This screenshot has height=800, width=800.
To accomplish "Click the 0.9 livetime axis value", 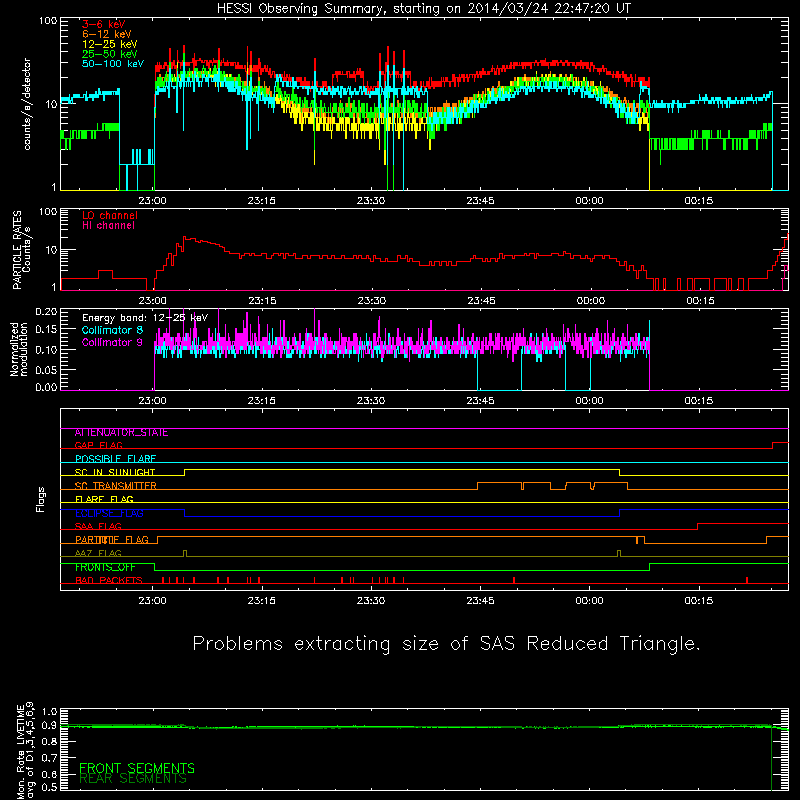I will click(x=49, y=725).
